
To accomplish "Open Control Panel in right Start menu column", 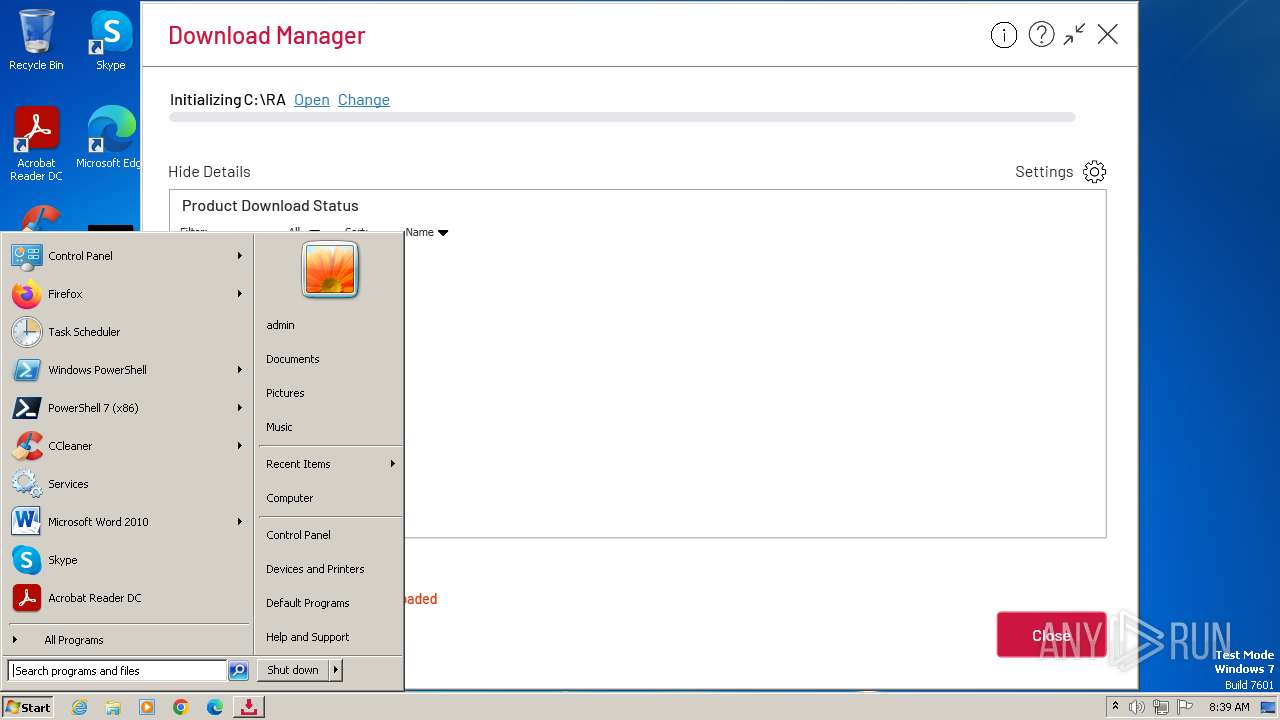I will point(330,535).
